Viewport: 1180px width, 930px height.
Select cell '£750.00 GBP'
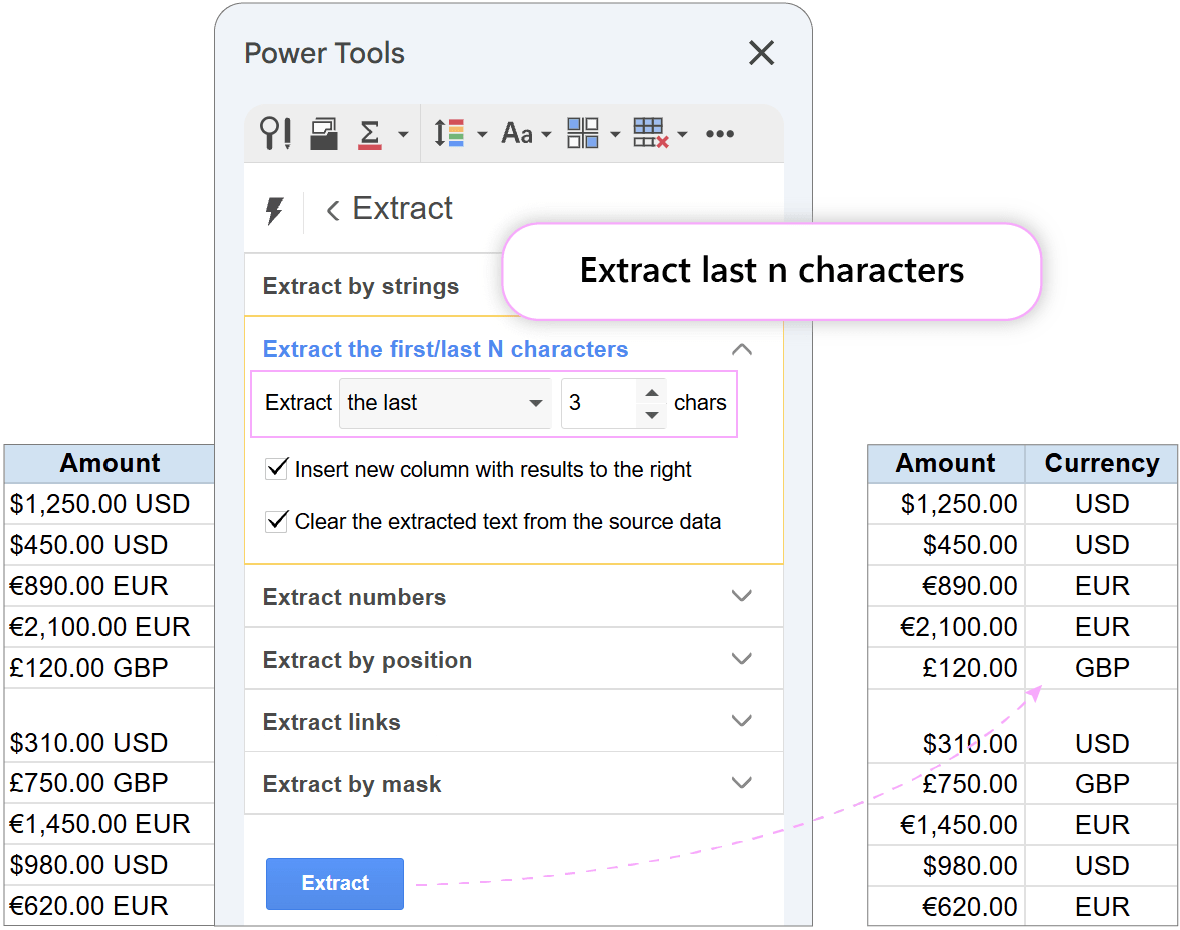(110, 783)
